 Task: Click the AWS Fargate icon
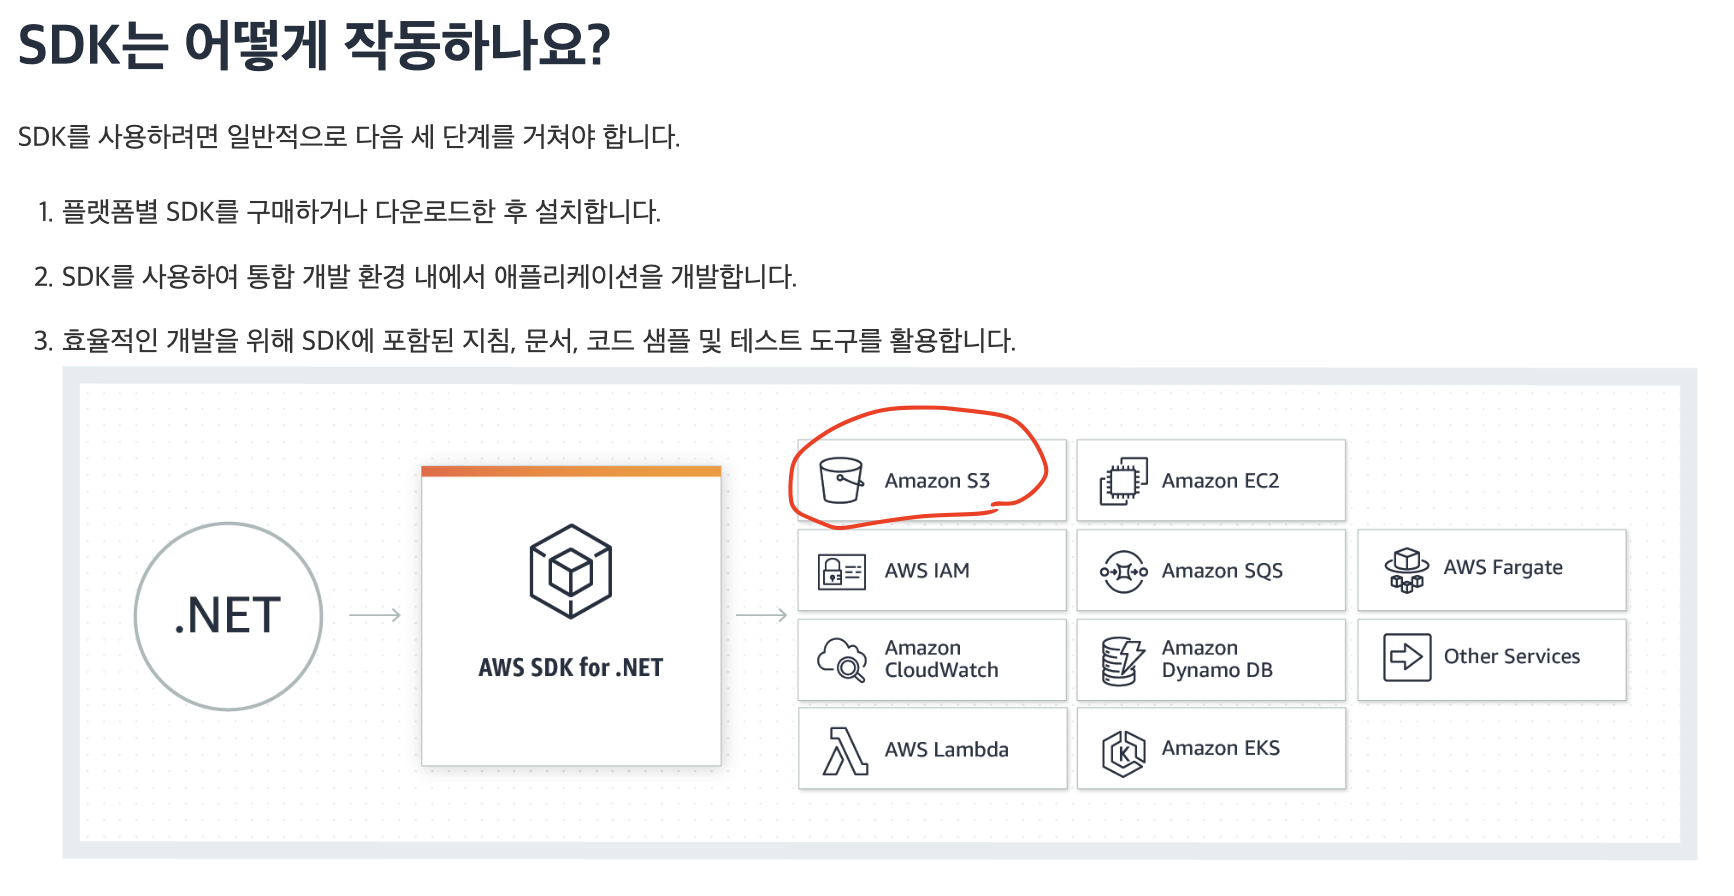(x=1406, y=569)
